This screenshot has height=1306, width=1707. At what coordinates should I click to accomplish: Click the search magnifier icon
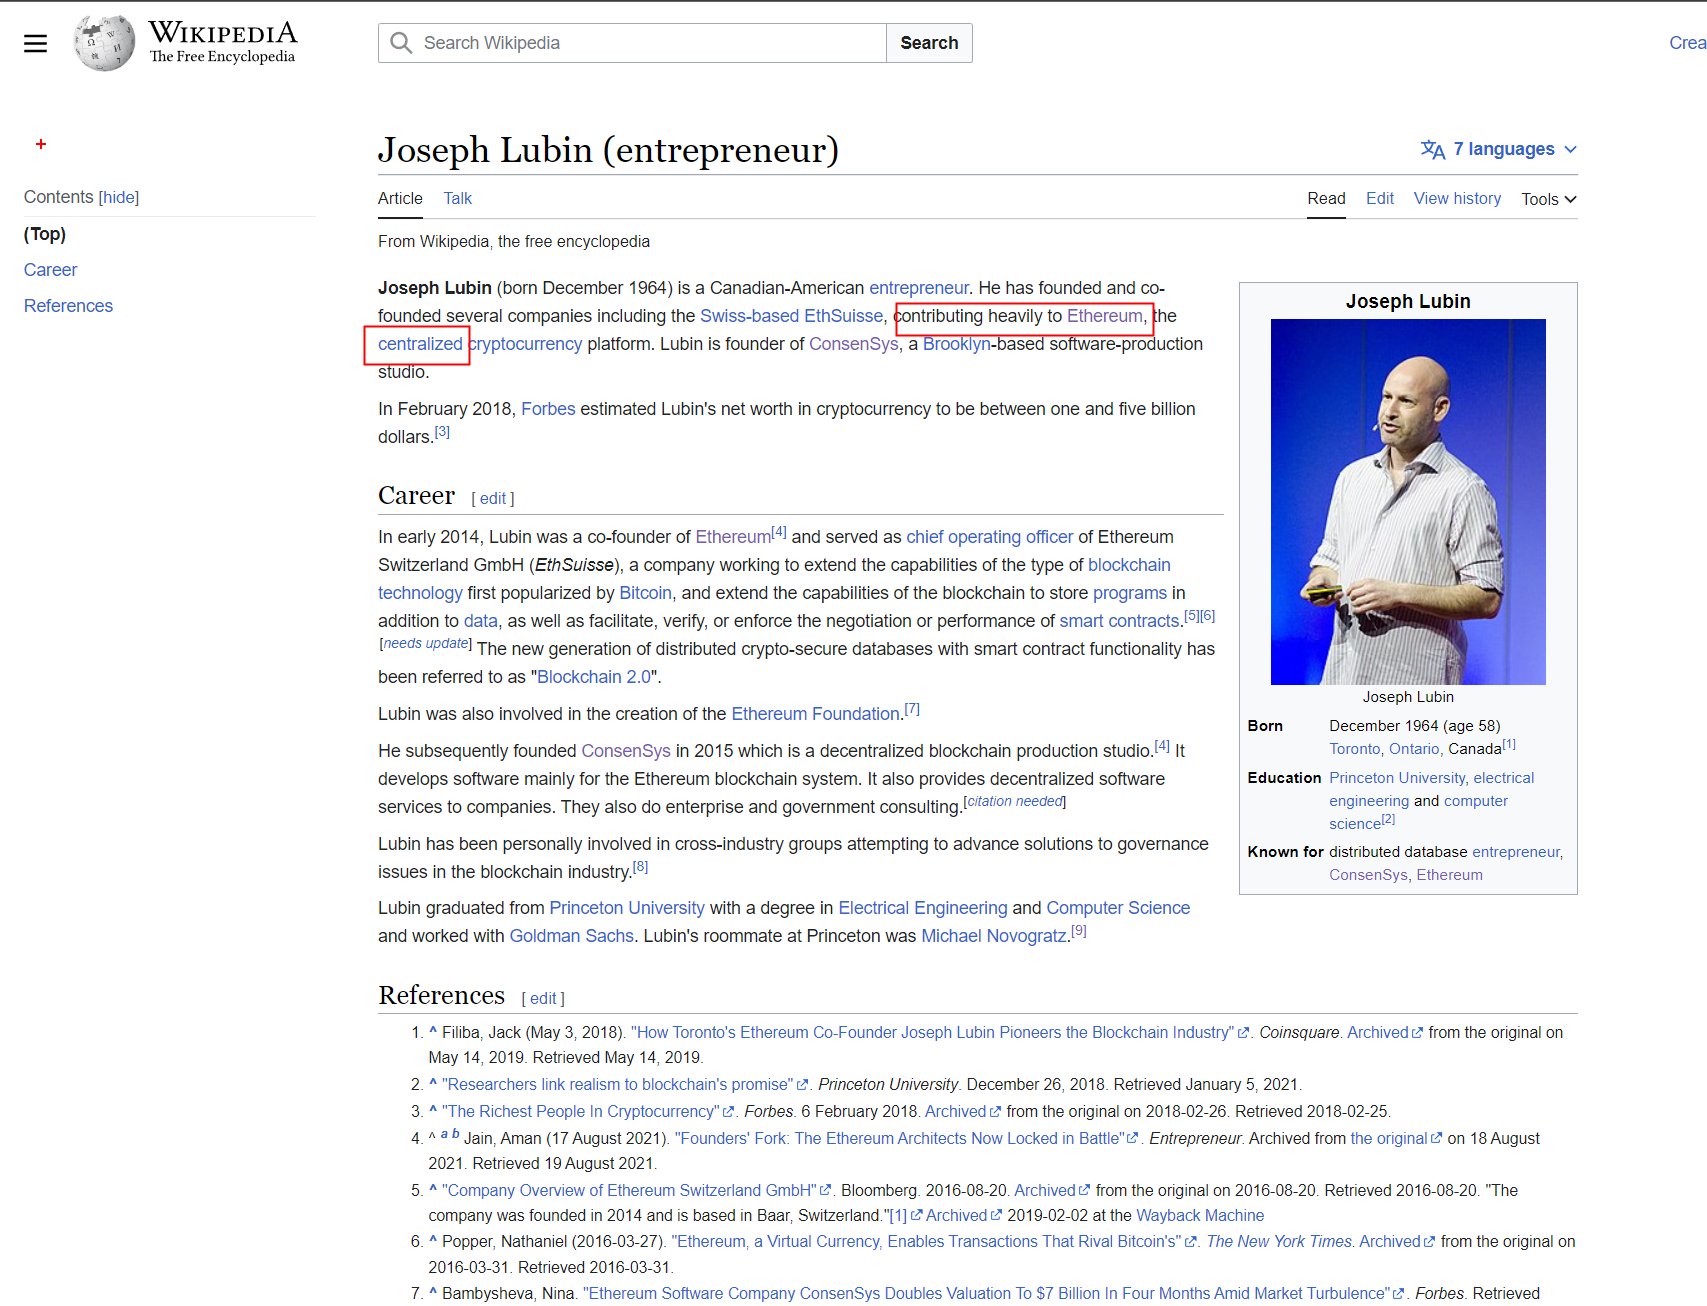coord(401,43)
